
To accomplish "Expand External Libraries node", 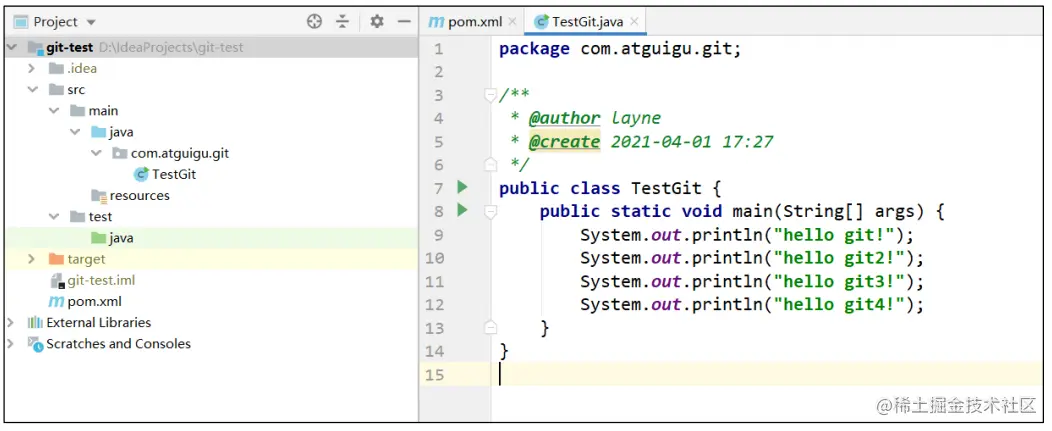I will pos(10,323).
